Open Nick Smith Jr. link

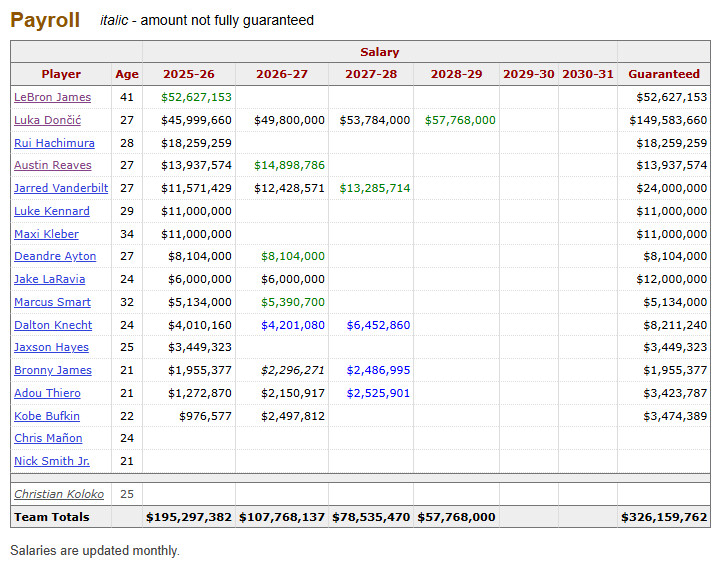coord(51,461)
